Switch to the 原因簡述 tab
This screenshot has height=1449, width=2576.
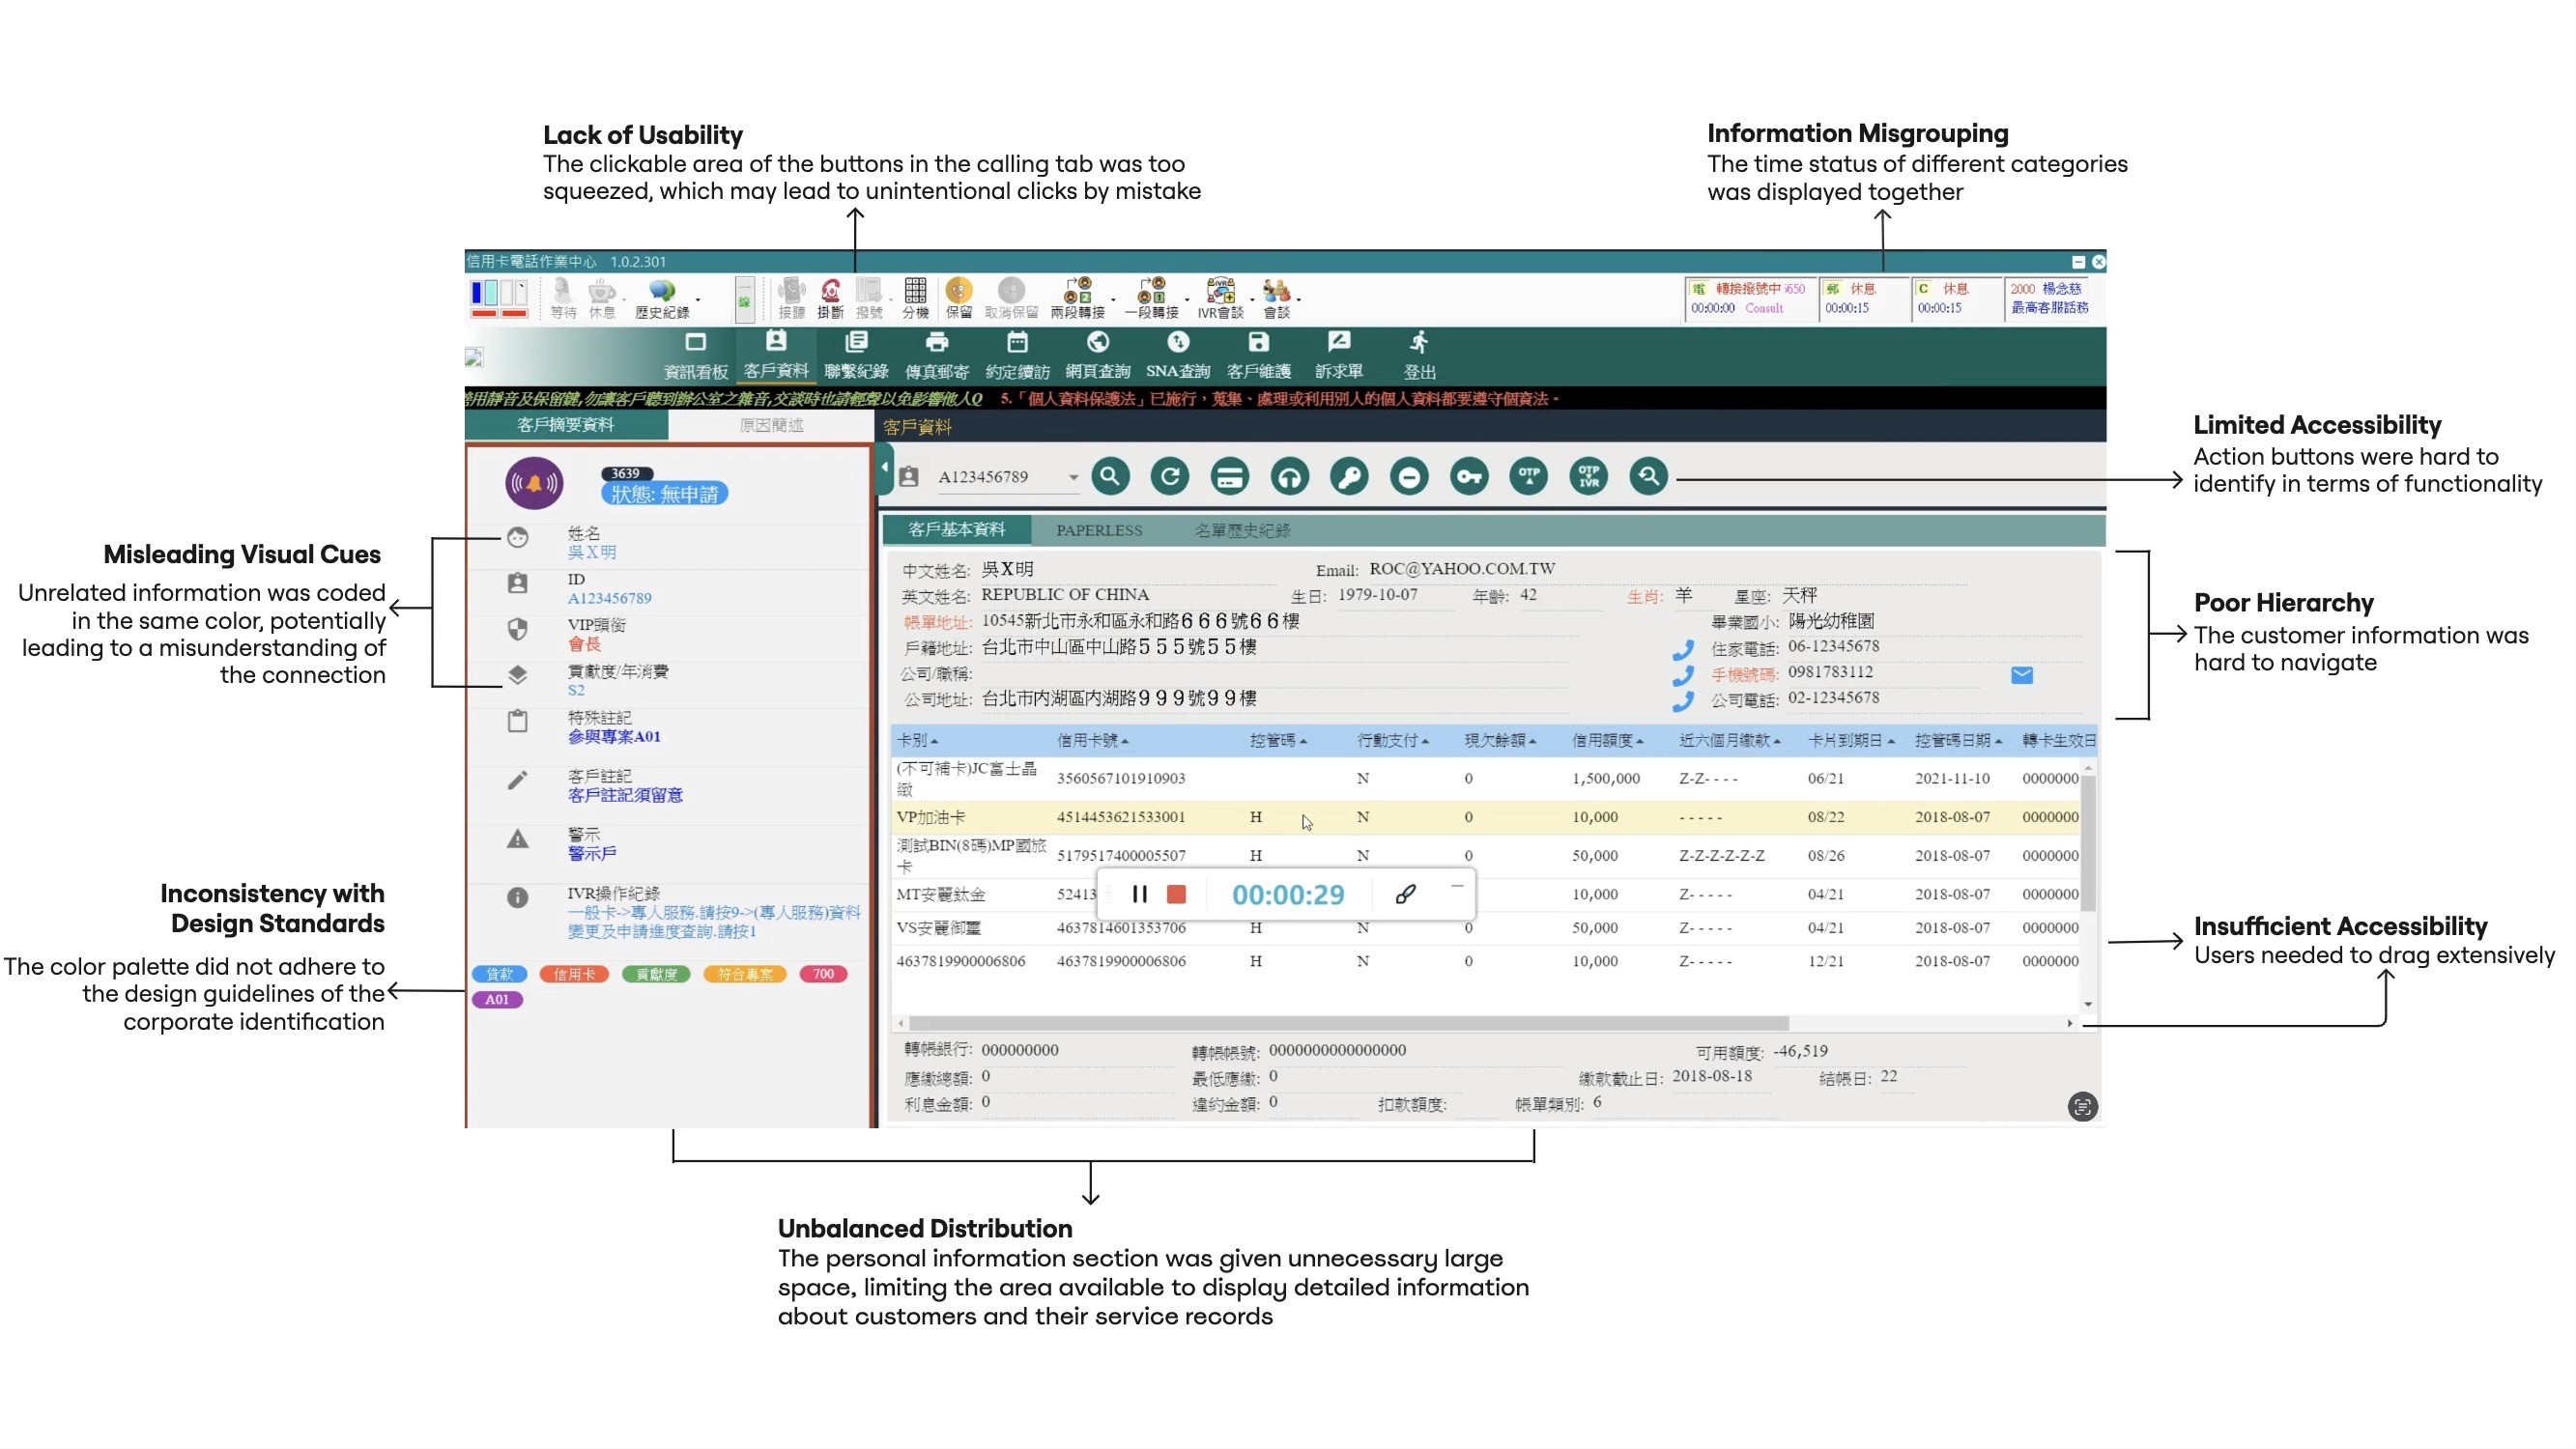[x=771, y=426]
